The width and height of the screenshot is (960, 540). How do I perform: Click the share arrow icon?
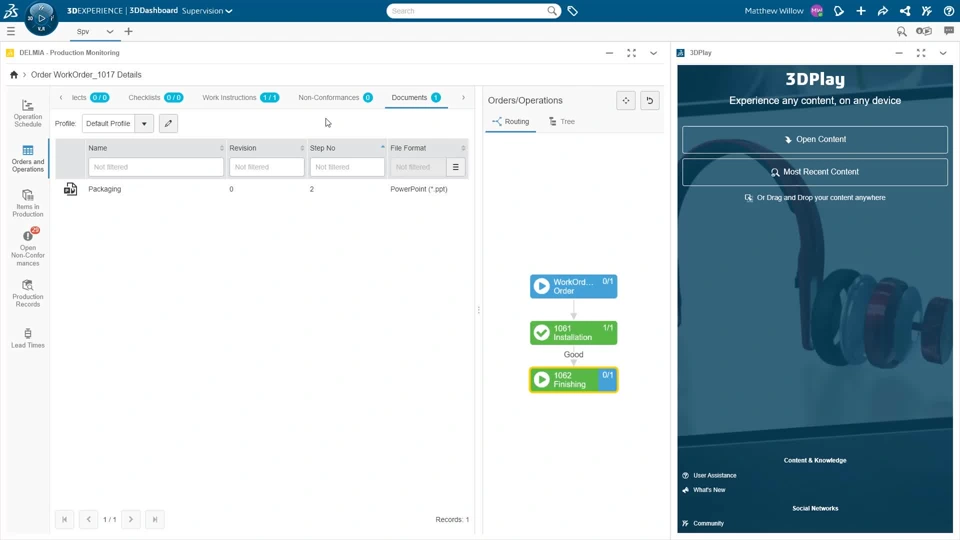click(882, 11)
